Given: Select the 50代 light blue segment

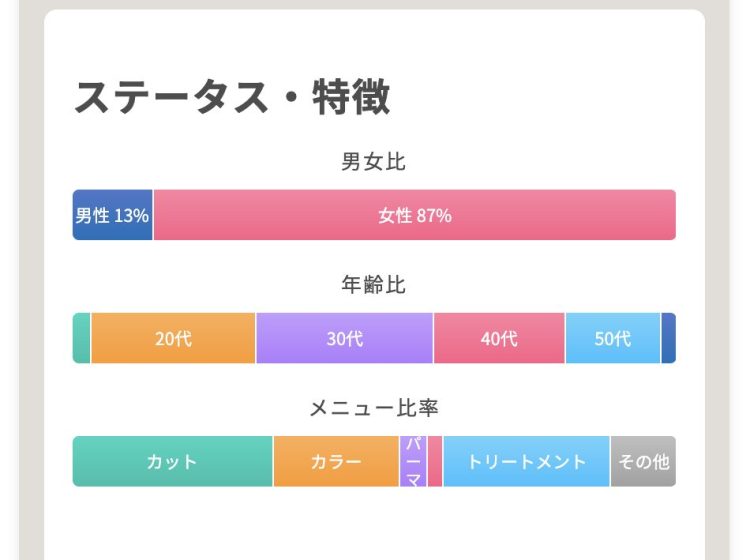Looking at the screenshot, I should pyautogui.click(x=613, y=338).
